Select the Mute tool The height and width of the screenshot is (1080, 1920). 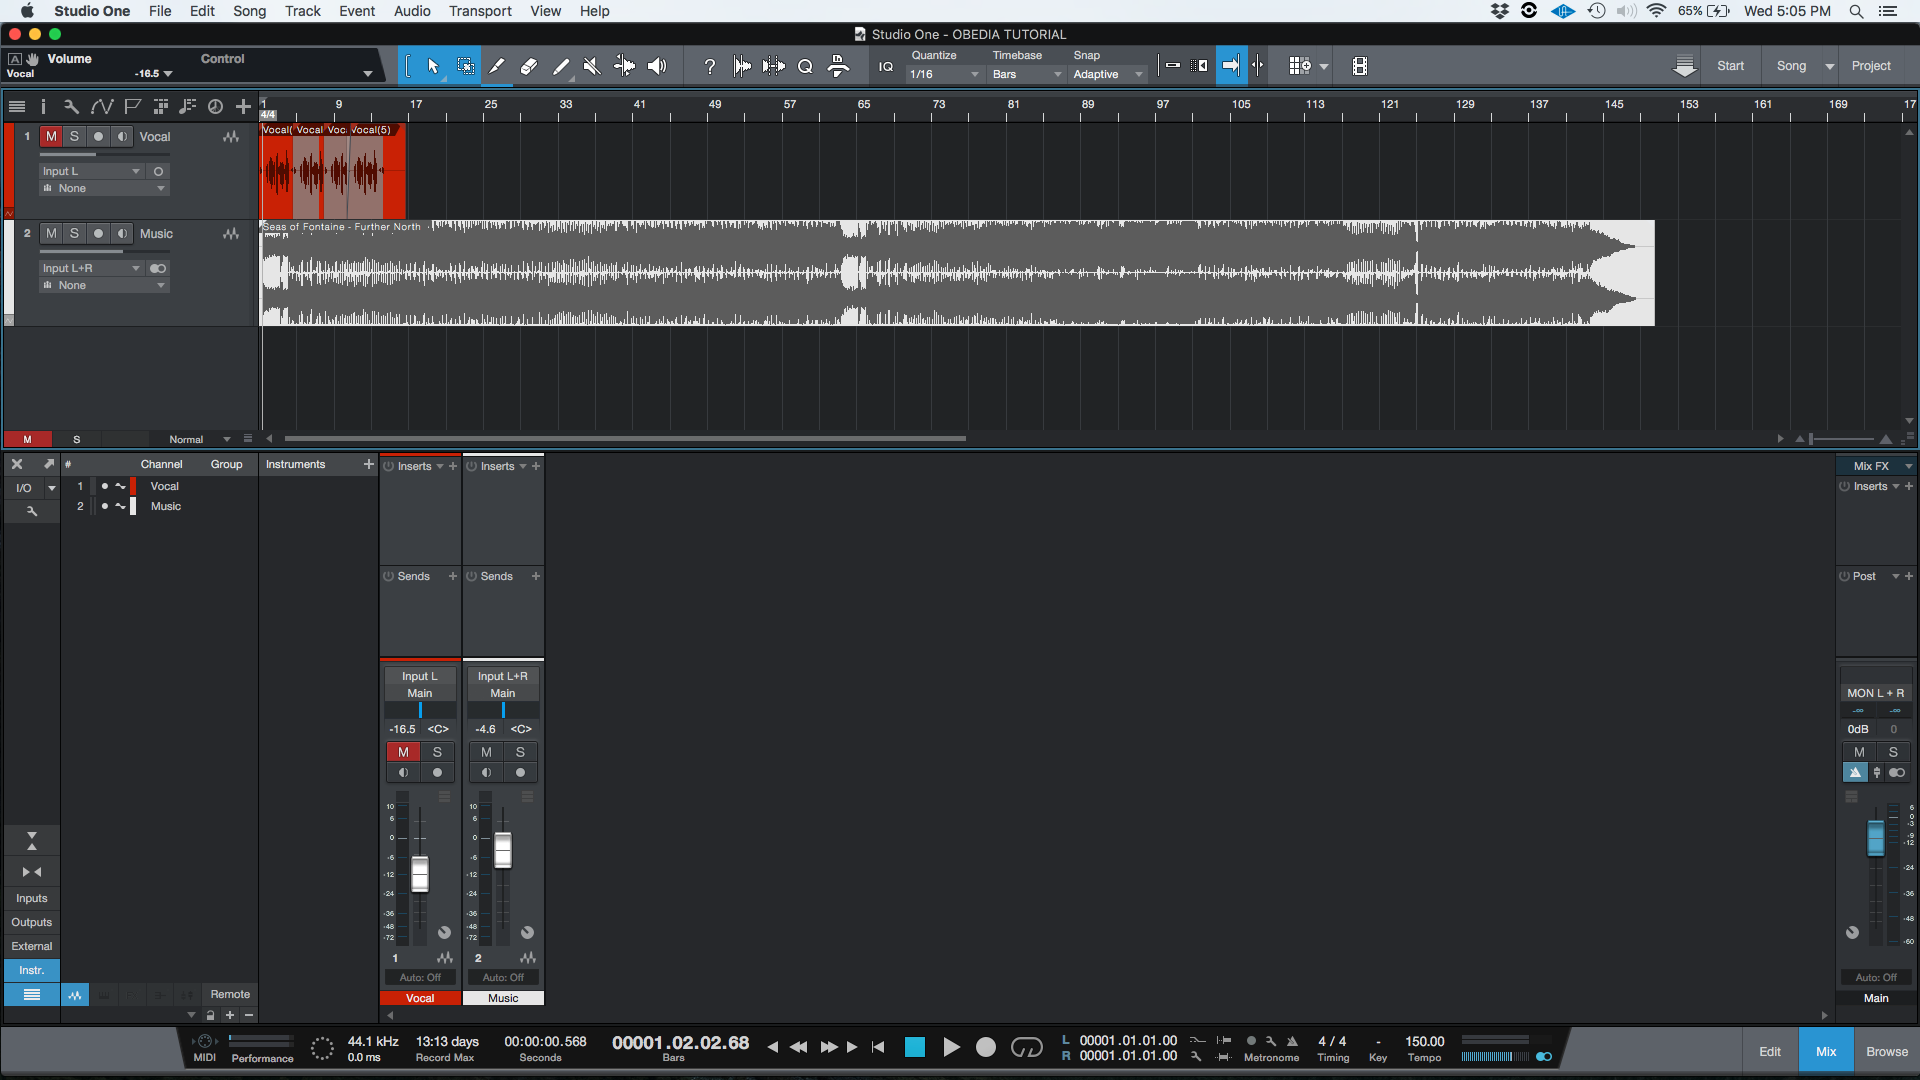pyautogui.click(x=591, y=66)
